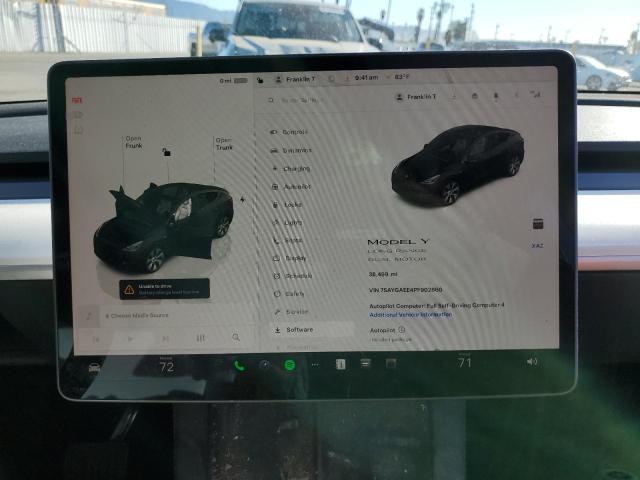Tap the Franklin T profile in settings header

(x=416, y=97)
